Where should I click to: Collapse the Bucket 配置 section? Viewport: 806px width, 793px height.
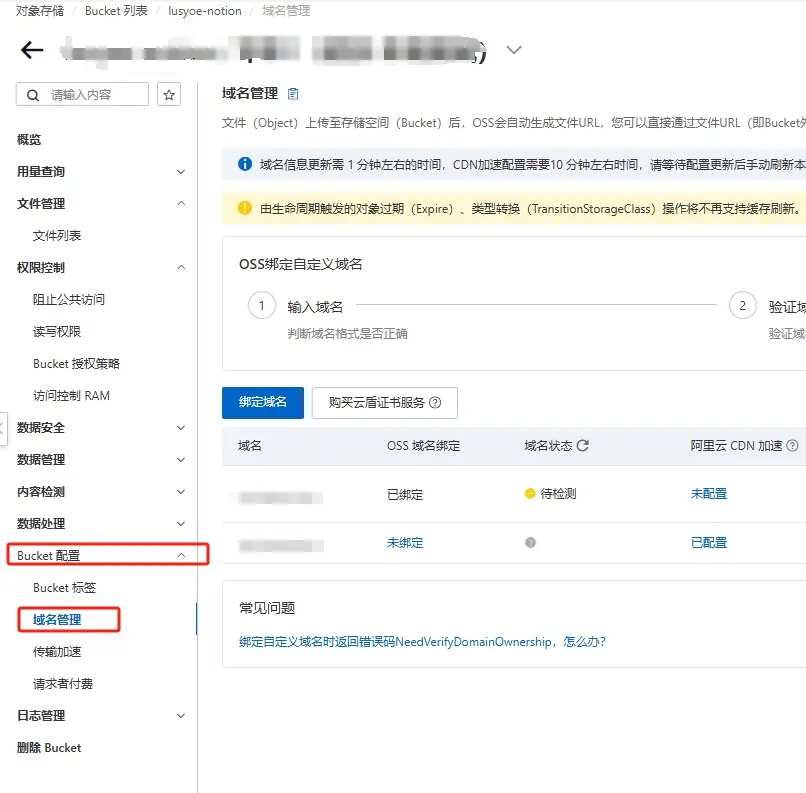pyautogui.click(x=181, y=556)
